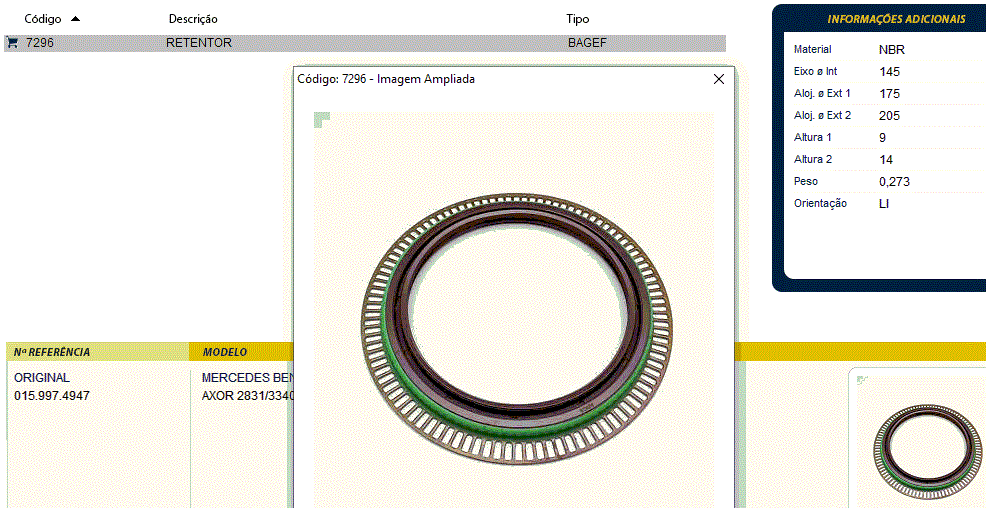Sort by the Tipo column header
986x508 pixels.
(x=578, y=19)
